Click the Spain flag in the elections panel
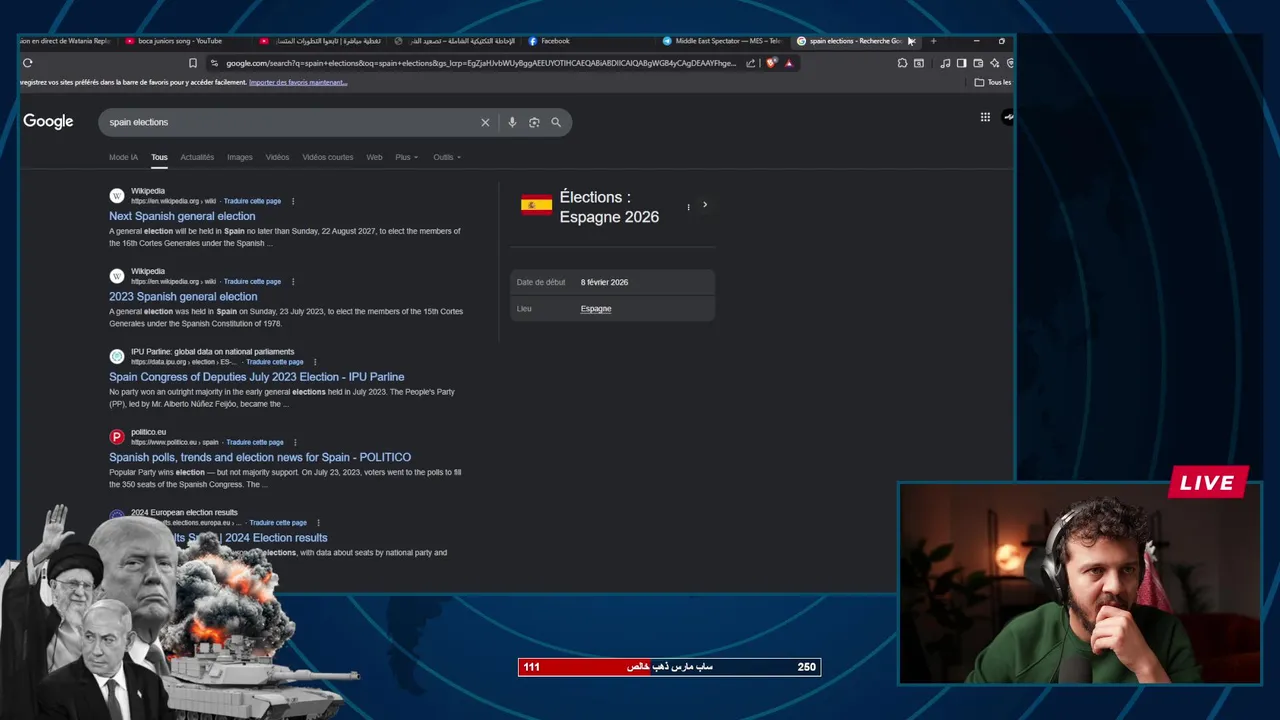 536,205
